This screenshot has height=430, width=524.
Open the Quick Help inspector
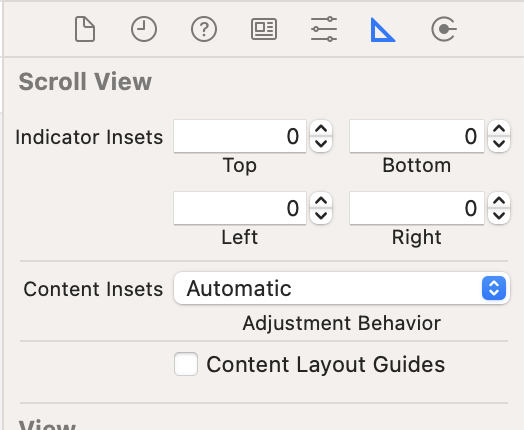(204, 29)
